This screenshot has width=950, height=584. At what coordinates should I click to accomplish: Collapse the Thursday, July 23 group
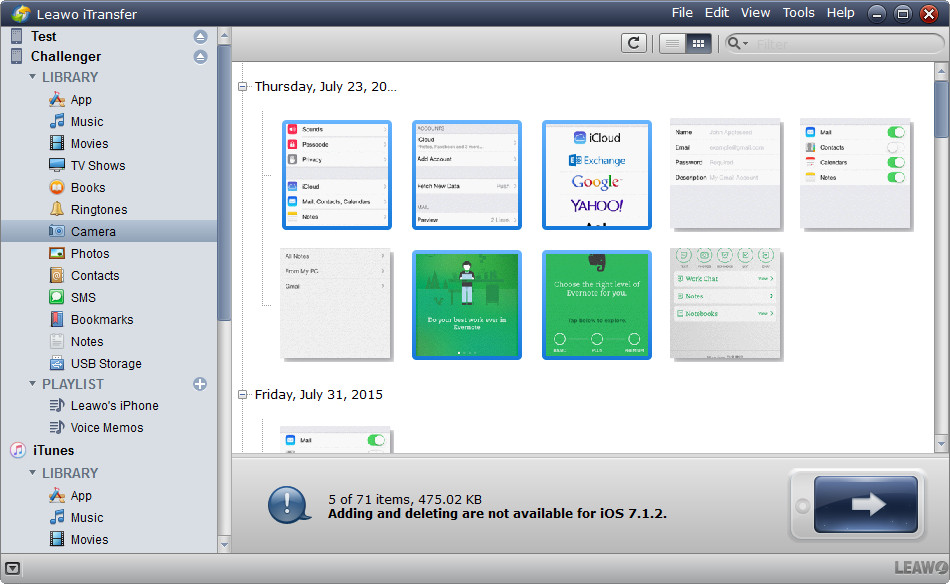(241, 86)
